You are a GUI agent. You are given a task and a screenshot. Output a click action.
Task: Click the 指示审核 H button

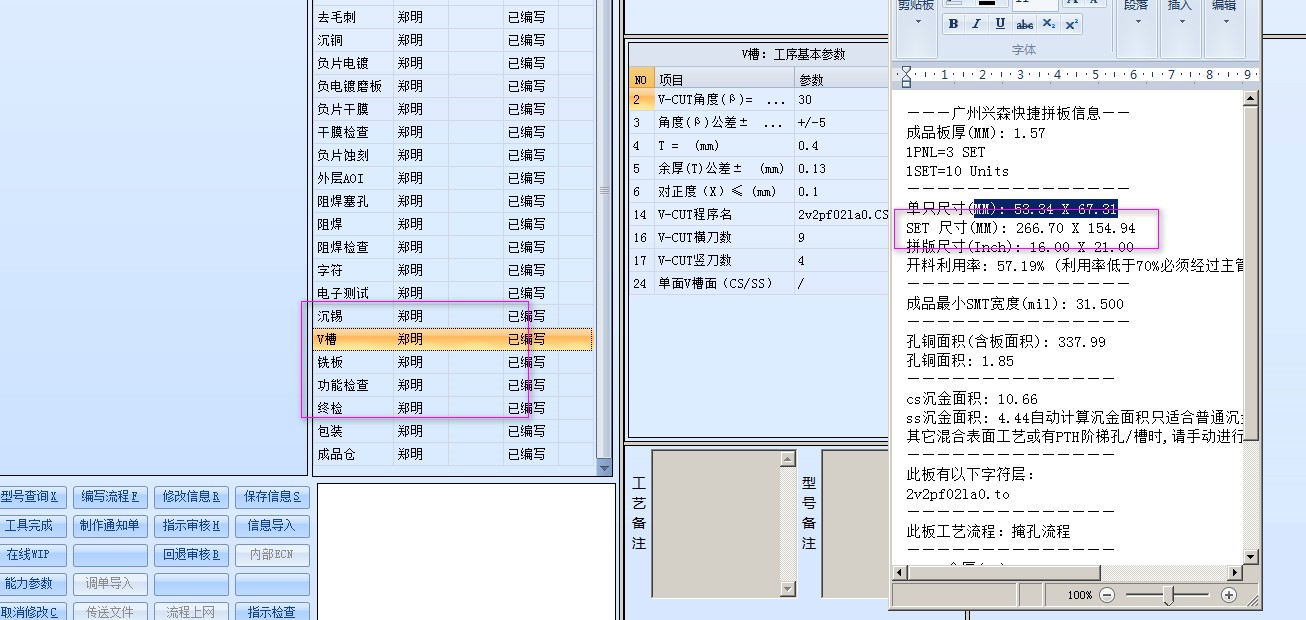191,526
